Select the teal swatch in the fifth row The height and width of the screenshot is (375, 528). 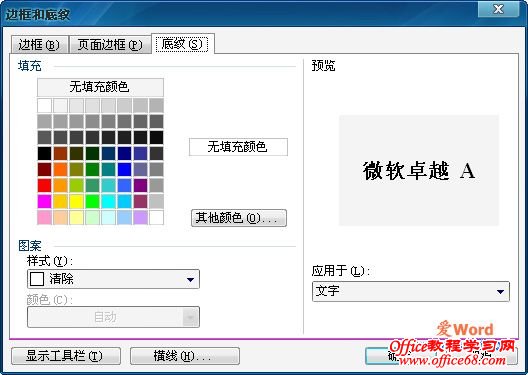tap(108, 169)
